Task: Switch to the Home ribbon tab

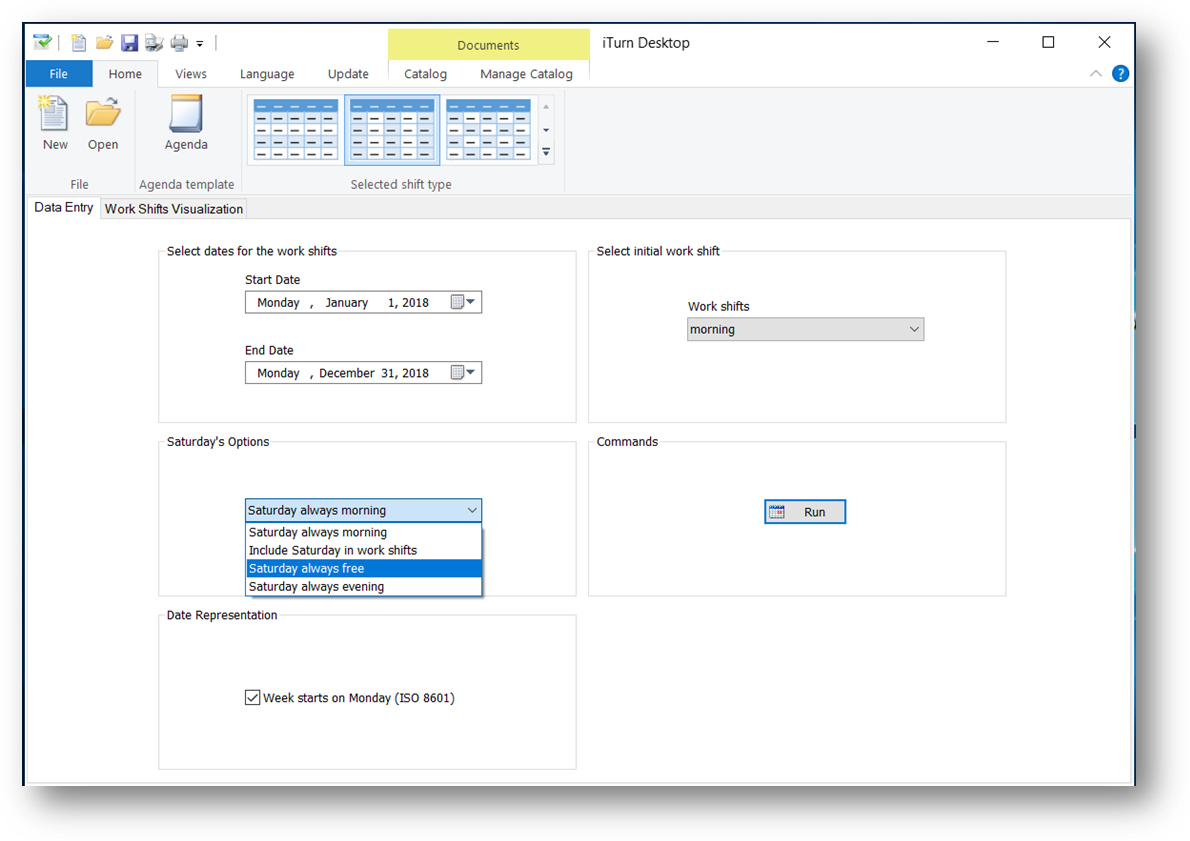Action: 125,74
